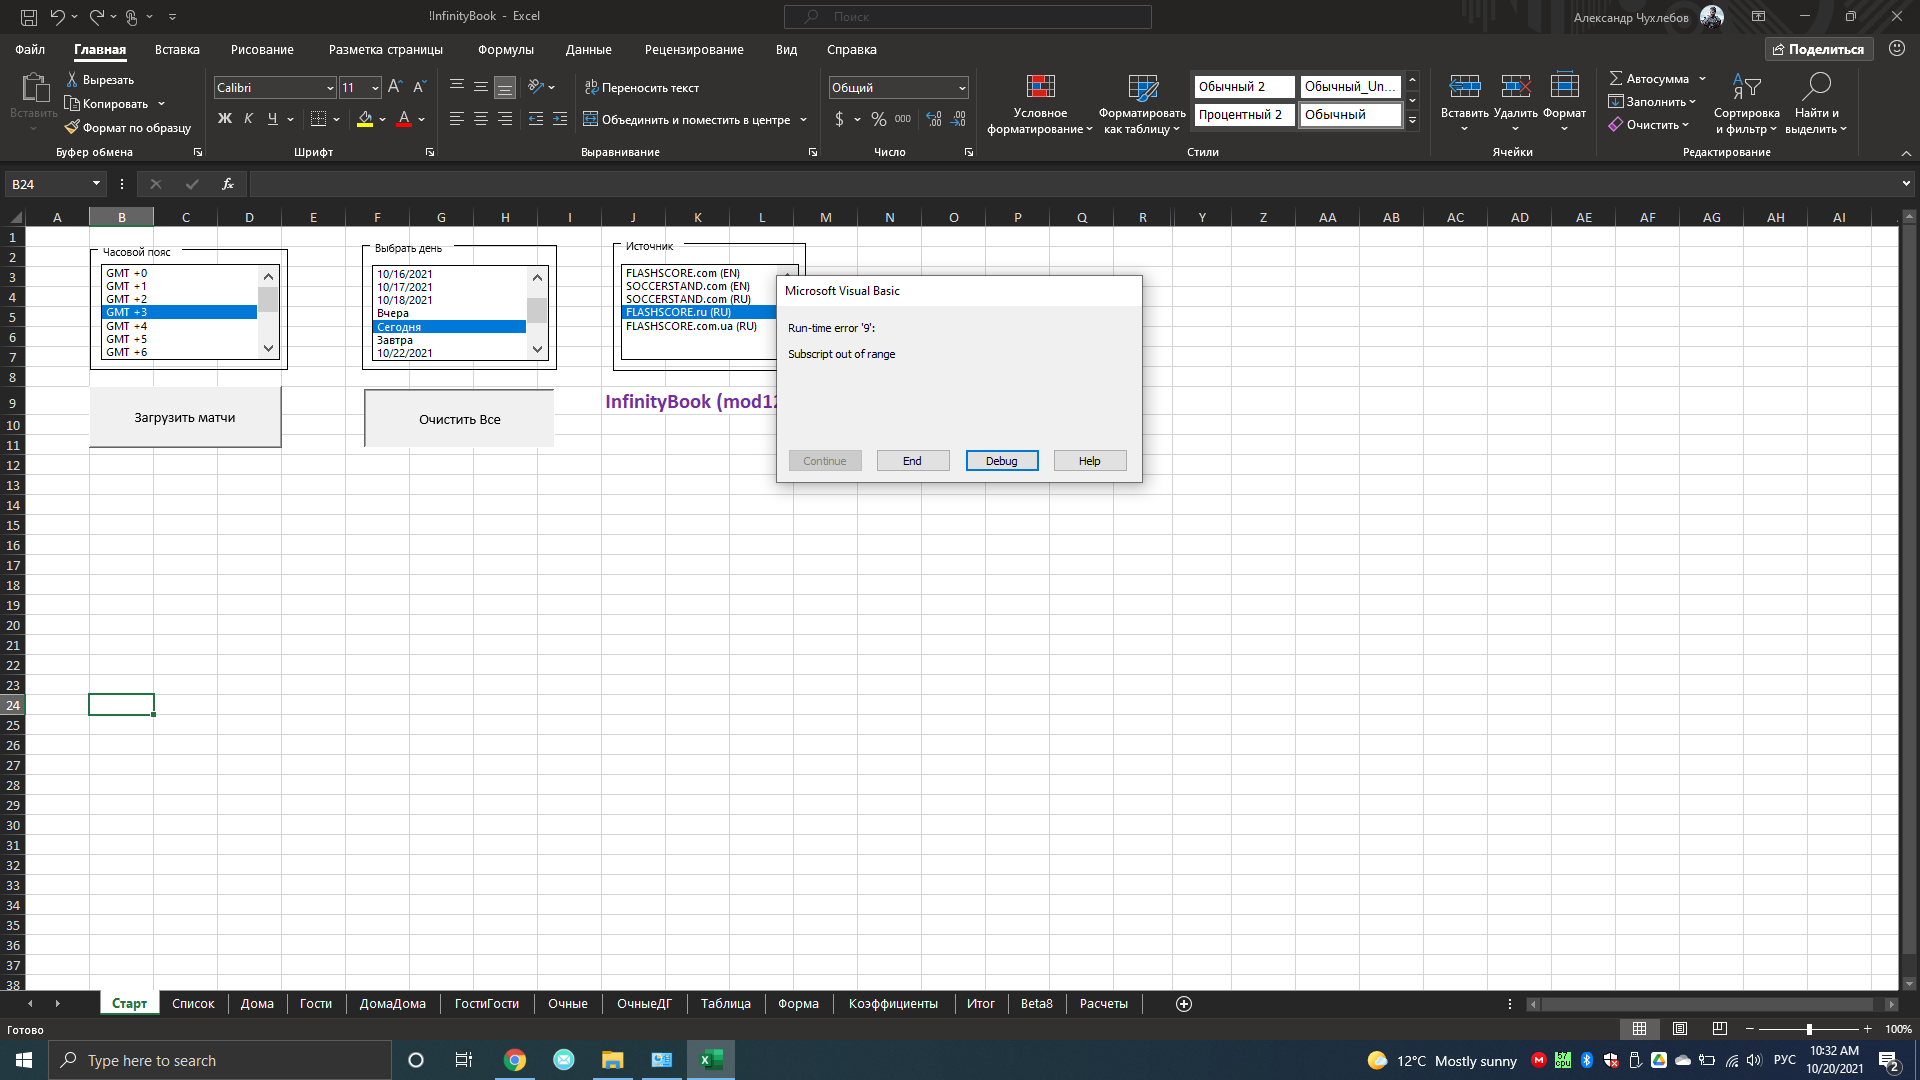Click the Find and Select magnifier icon

tap(1817, 87)
